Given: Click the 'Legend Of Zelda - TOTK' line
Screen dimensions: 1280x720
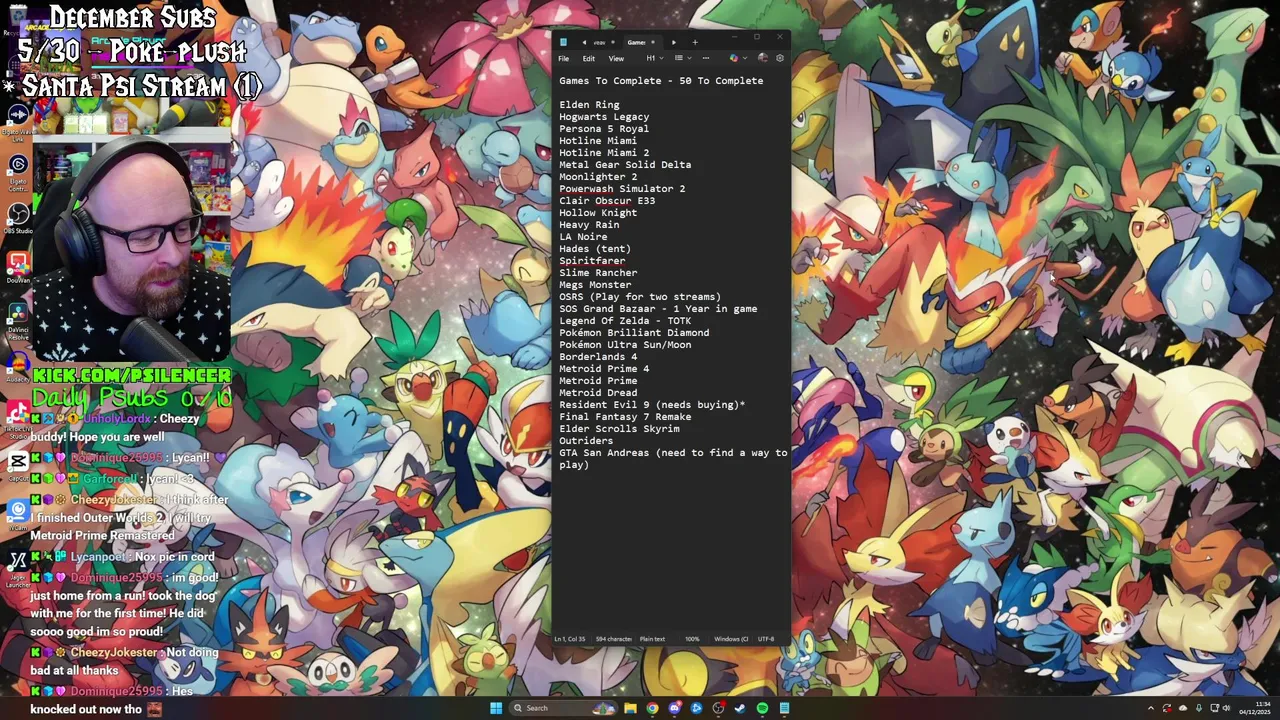Looking at the screenshot, I should tap(625, 321).
